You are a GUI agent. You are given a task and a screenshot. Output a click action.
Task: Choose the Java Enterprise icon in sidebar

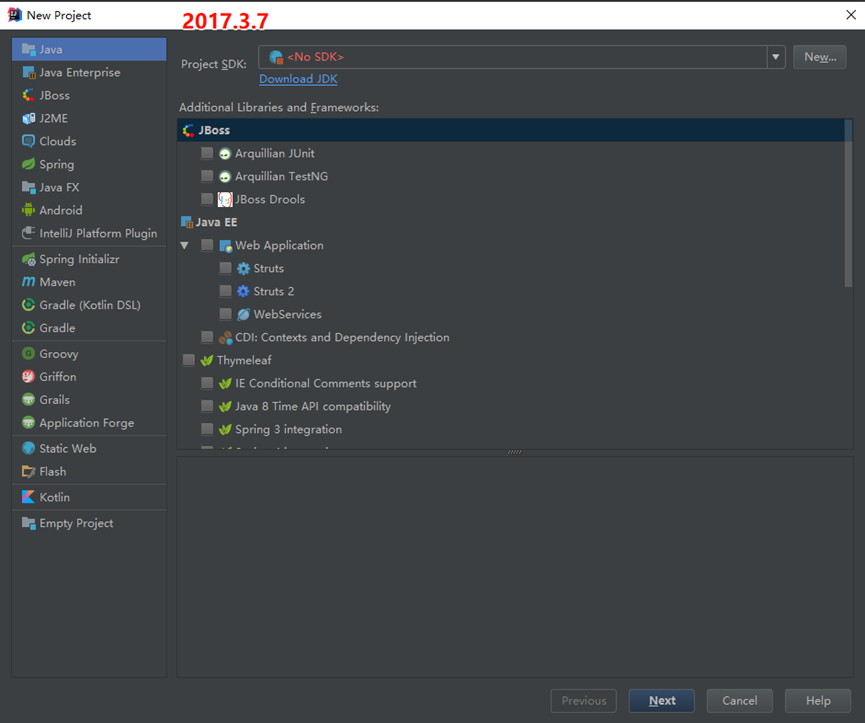click(x=29, y=72)
